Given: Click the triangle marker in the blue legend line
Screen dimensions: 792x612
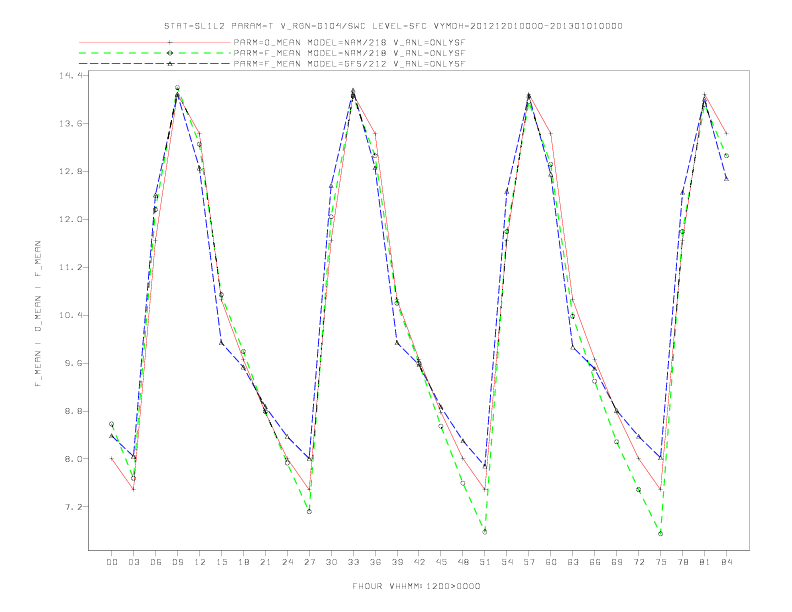Looking at the screenshot, I should [x=170, y=64].
